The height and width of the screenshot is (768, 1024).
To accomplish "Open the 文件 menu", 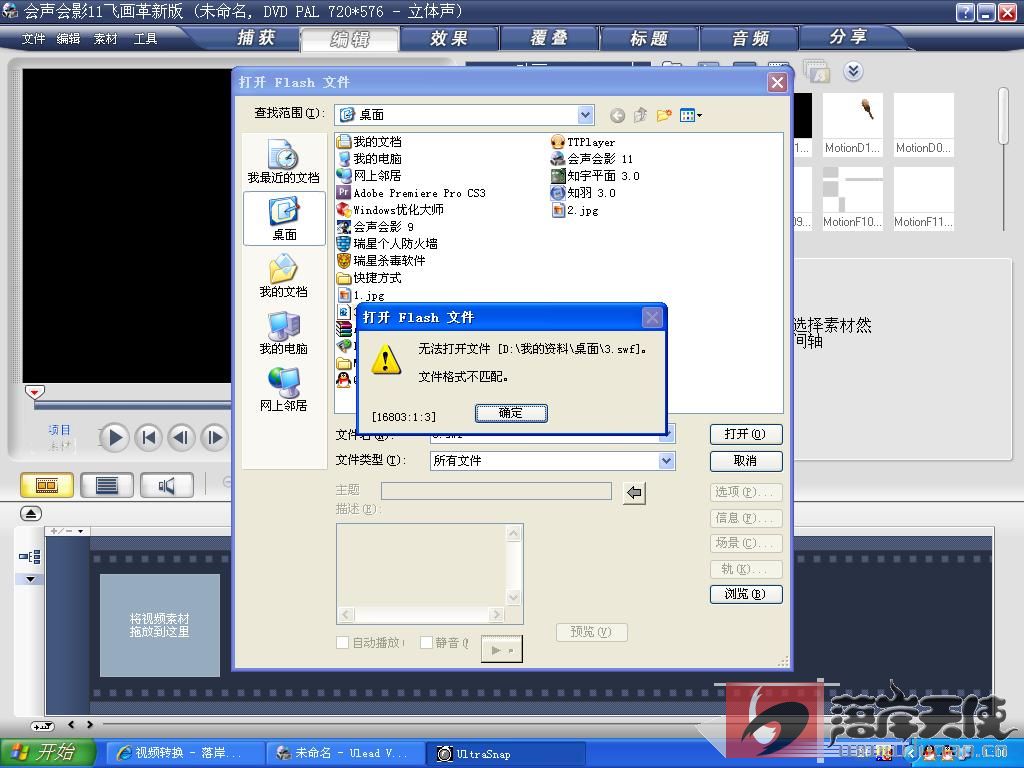I will point(33,39).
